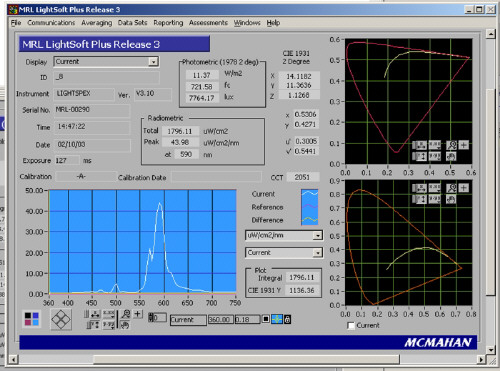Click the diamond cursor mover control
The image size is (500, 371).
pyautogui.click(x=61, y=319)
